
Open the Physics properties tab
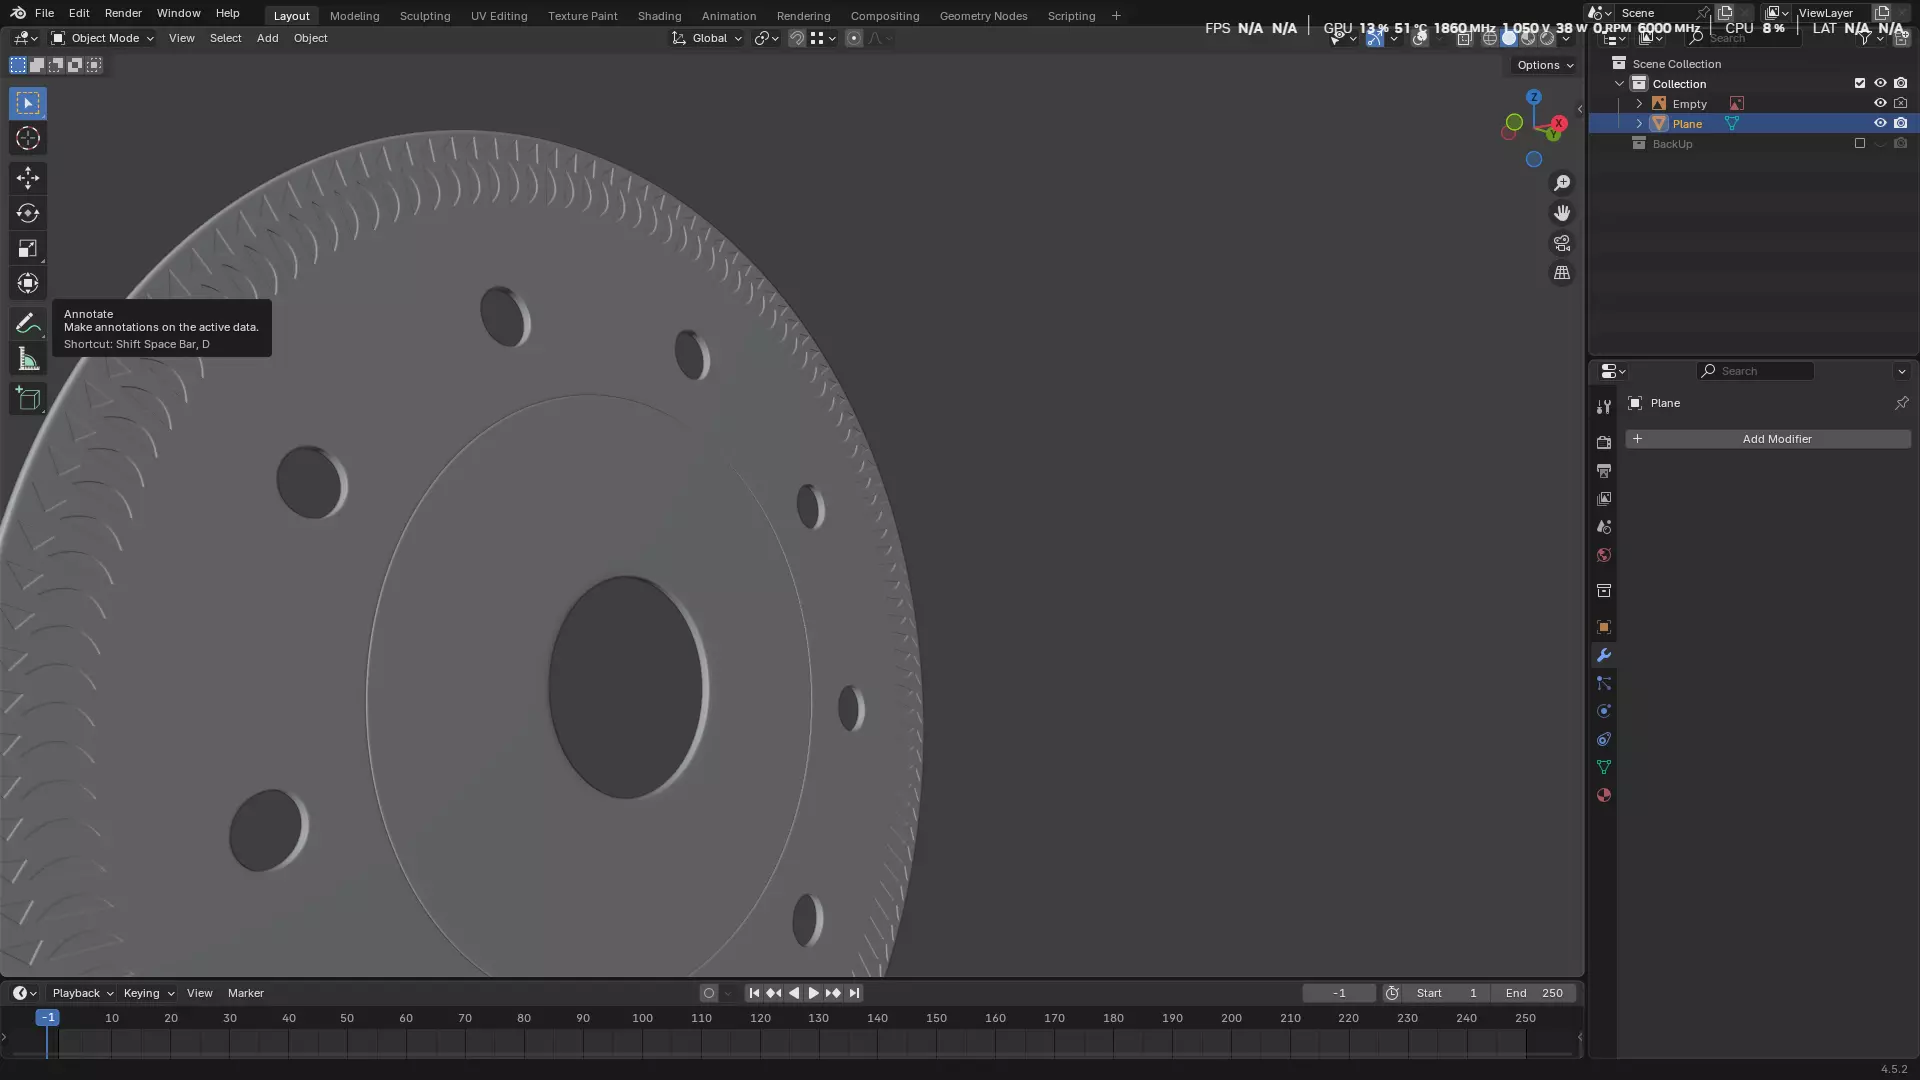1604,711
